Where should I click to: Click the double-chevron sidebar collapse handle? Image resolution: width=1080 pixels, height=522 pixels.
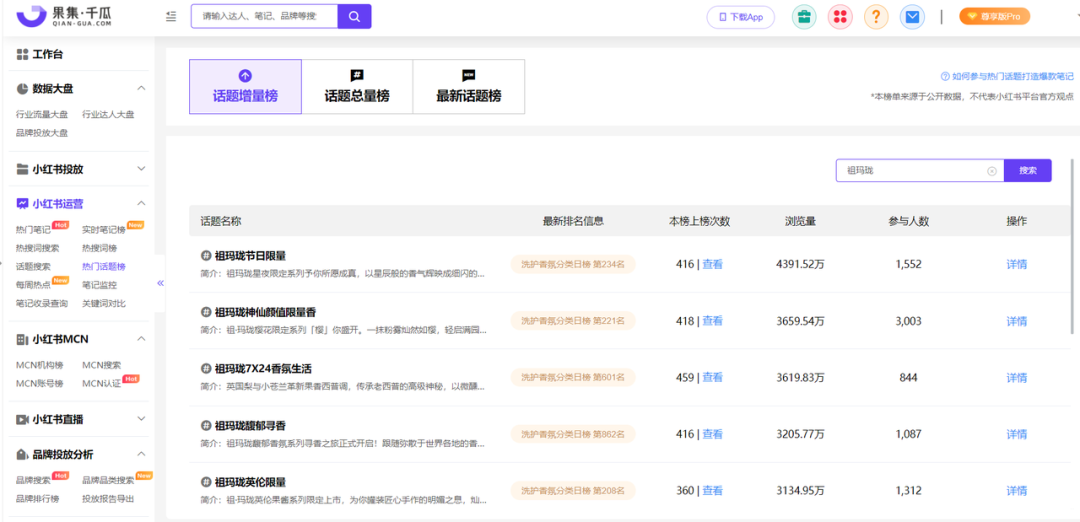[x=160, y=283]
